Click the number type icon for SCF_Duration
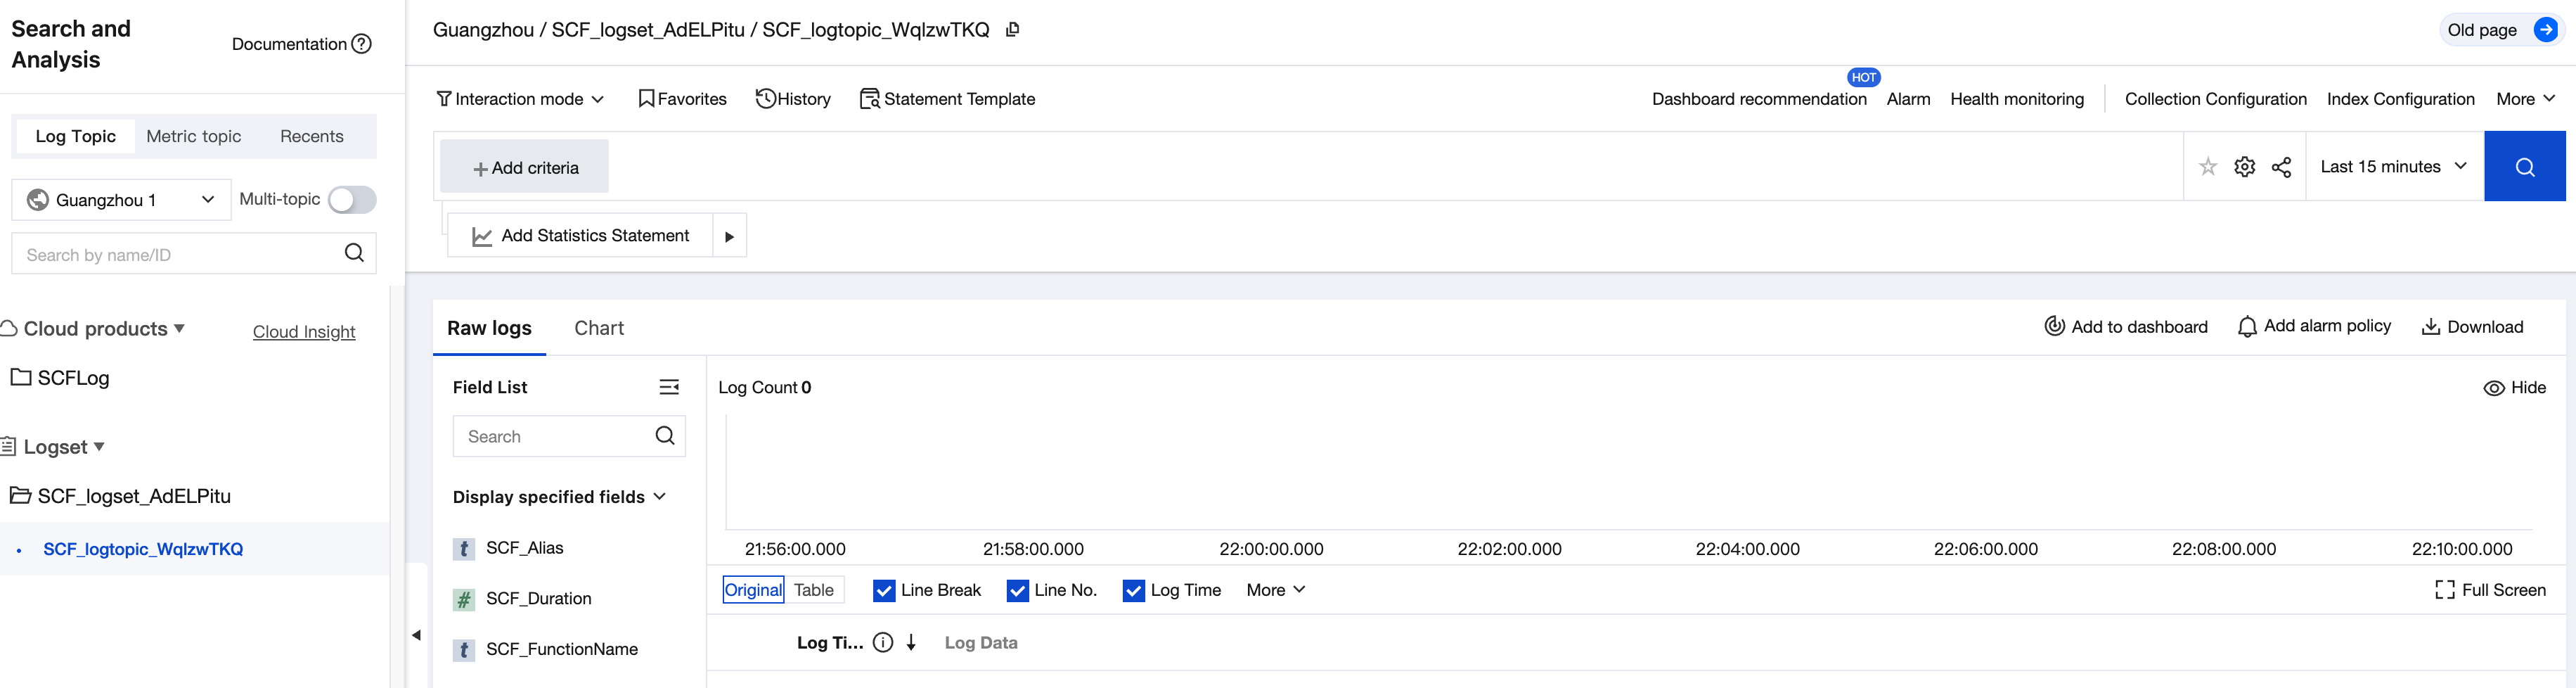The width and height of the screenshot is (2576, 688). pos(464,599)
